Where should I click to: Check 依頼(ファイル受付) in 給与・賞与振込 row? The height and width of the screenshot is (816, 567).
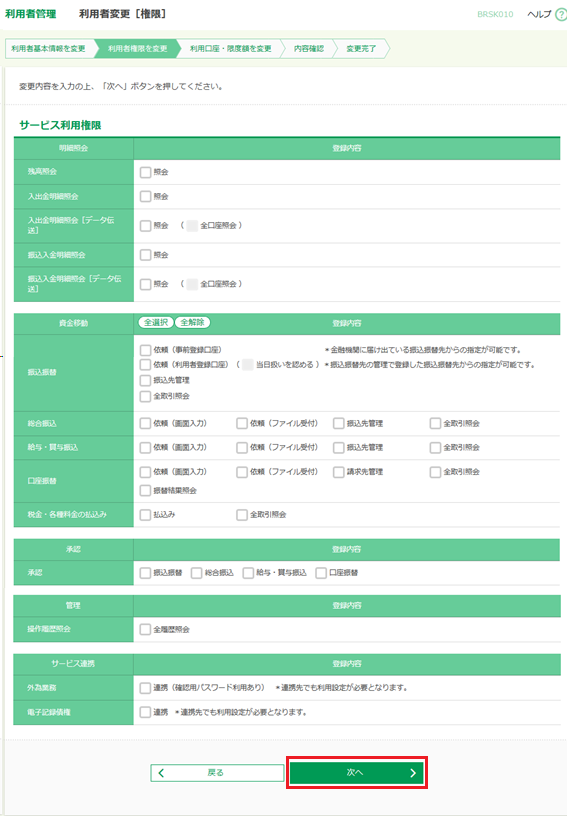click(x=242, y=447)
